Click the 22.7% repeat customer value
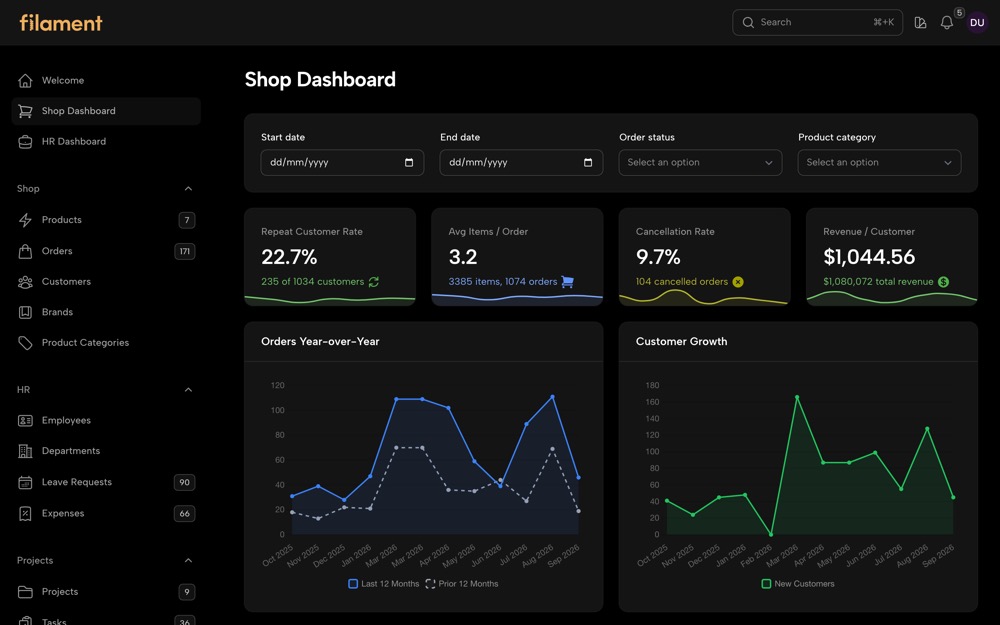Viewport: 1000px width, 625px height. (x=289, y=257)
